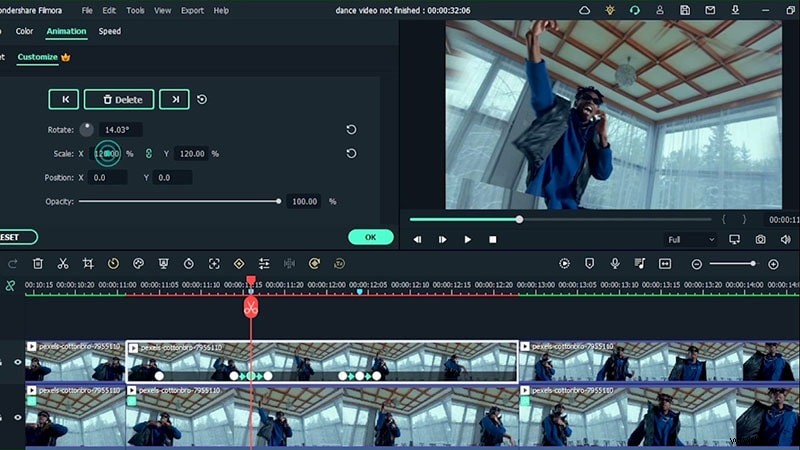The image size is (800, 450).
Task: Hide the upper video track with eye icon
Action: click(17, 362)
